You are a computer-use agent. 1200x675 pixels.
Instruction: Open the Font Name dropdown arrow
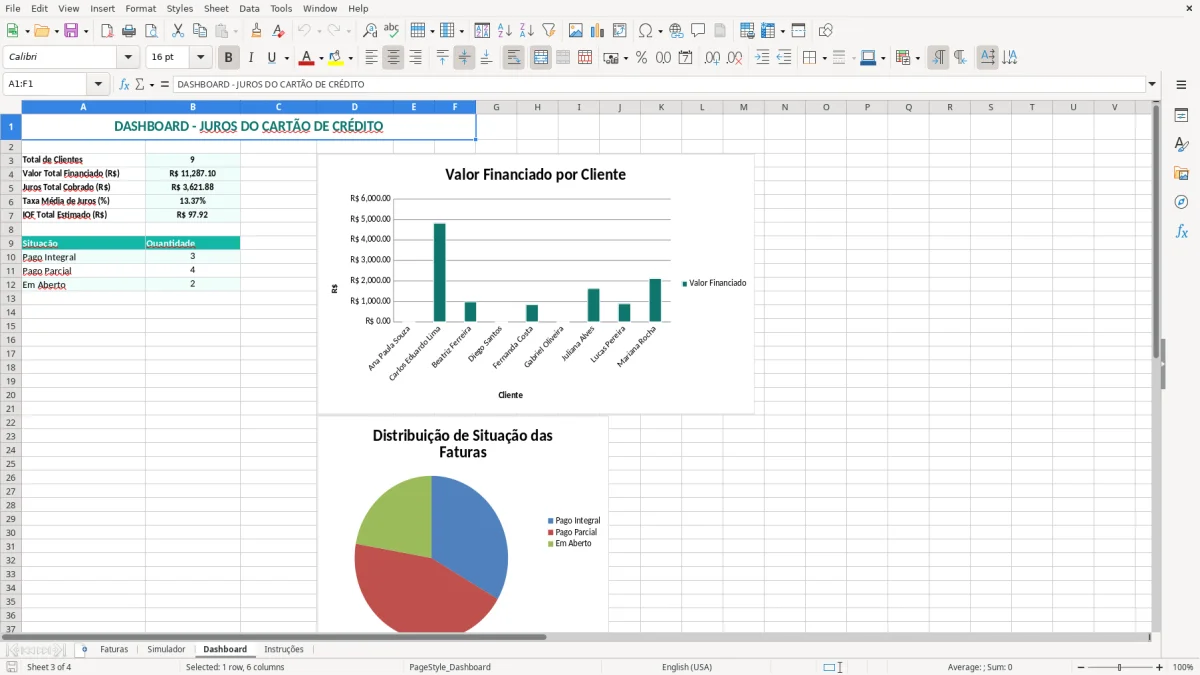128,58
